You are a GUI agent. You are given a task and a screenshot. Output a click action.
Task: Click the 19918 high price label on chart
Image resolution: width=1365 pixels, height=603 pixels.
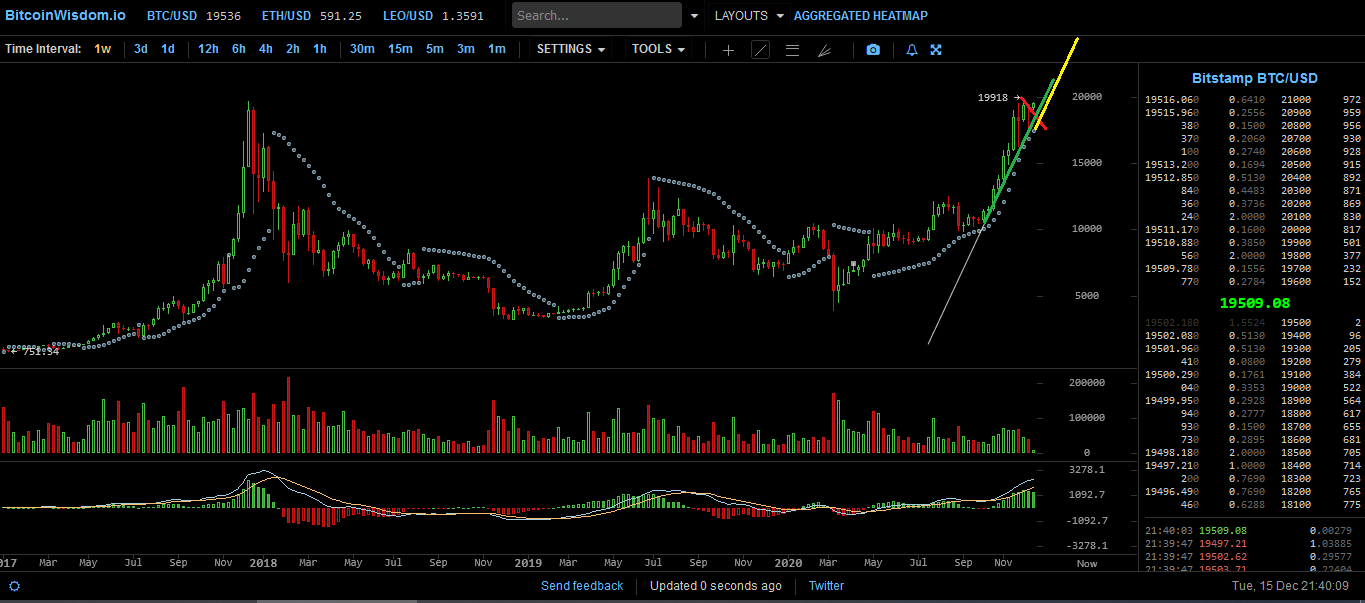tap(993, 98)
